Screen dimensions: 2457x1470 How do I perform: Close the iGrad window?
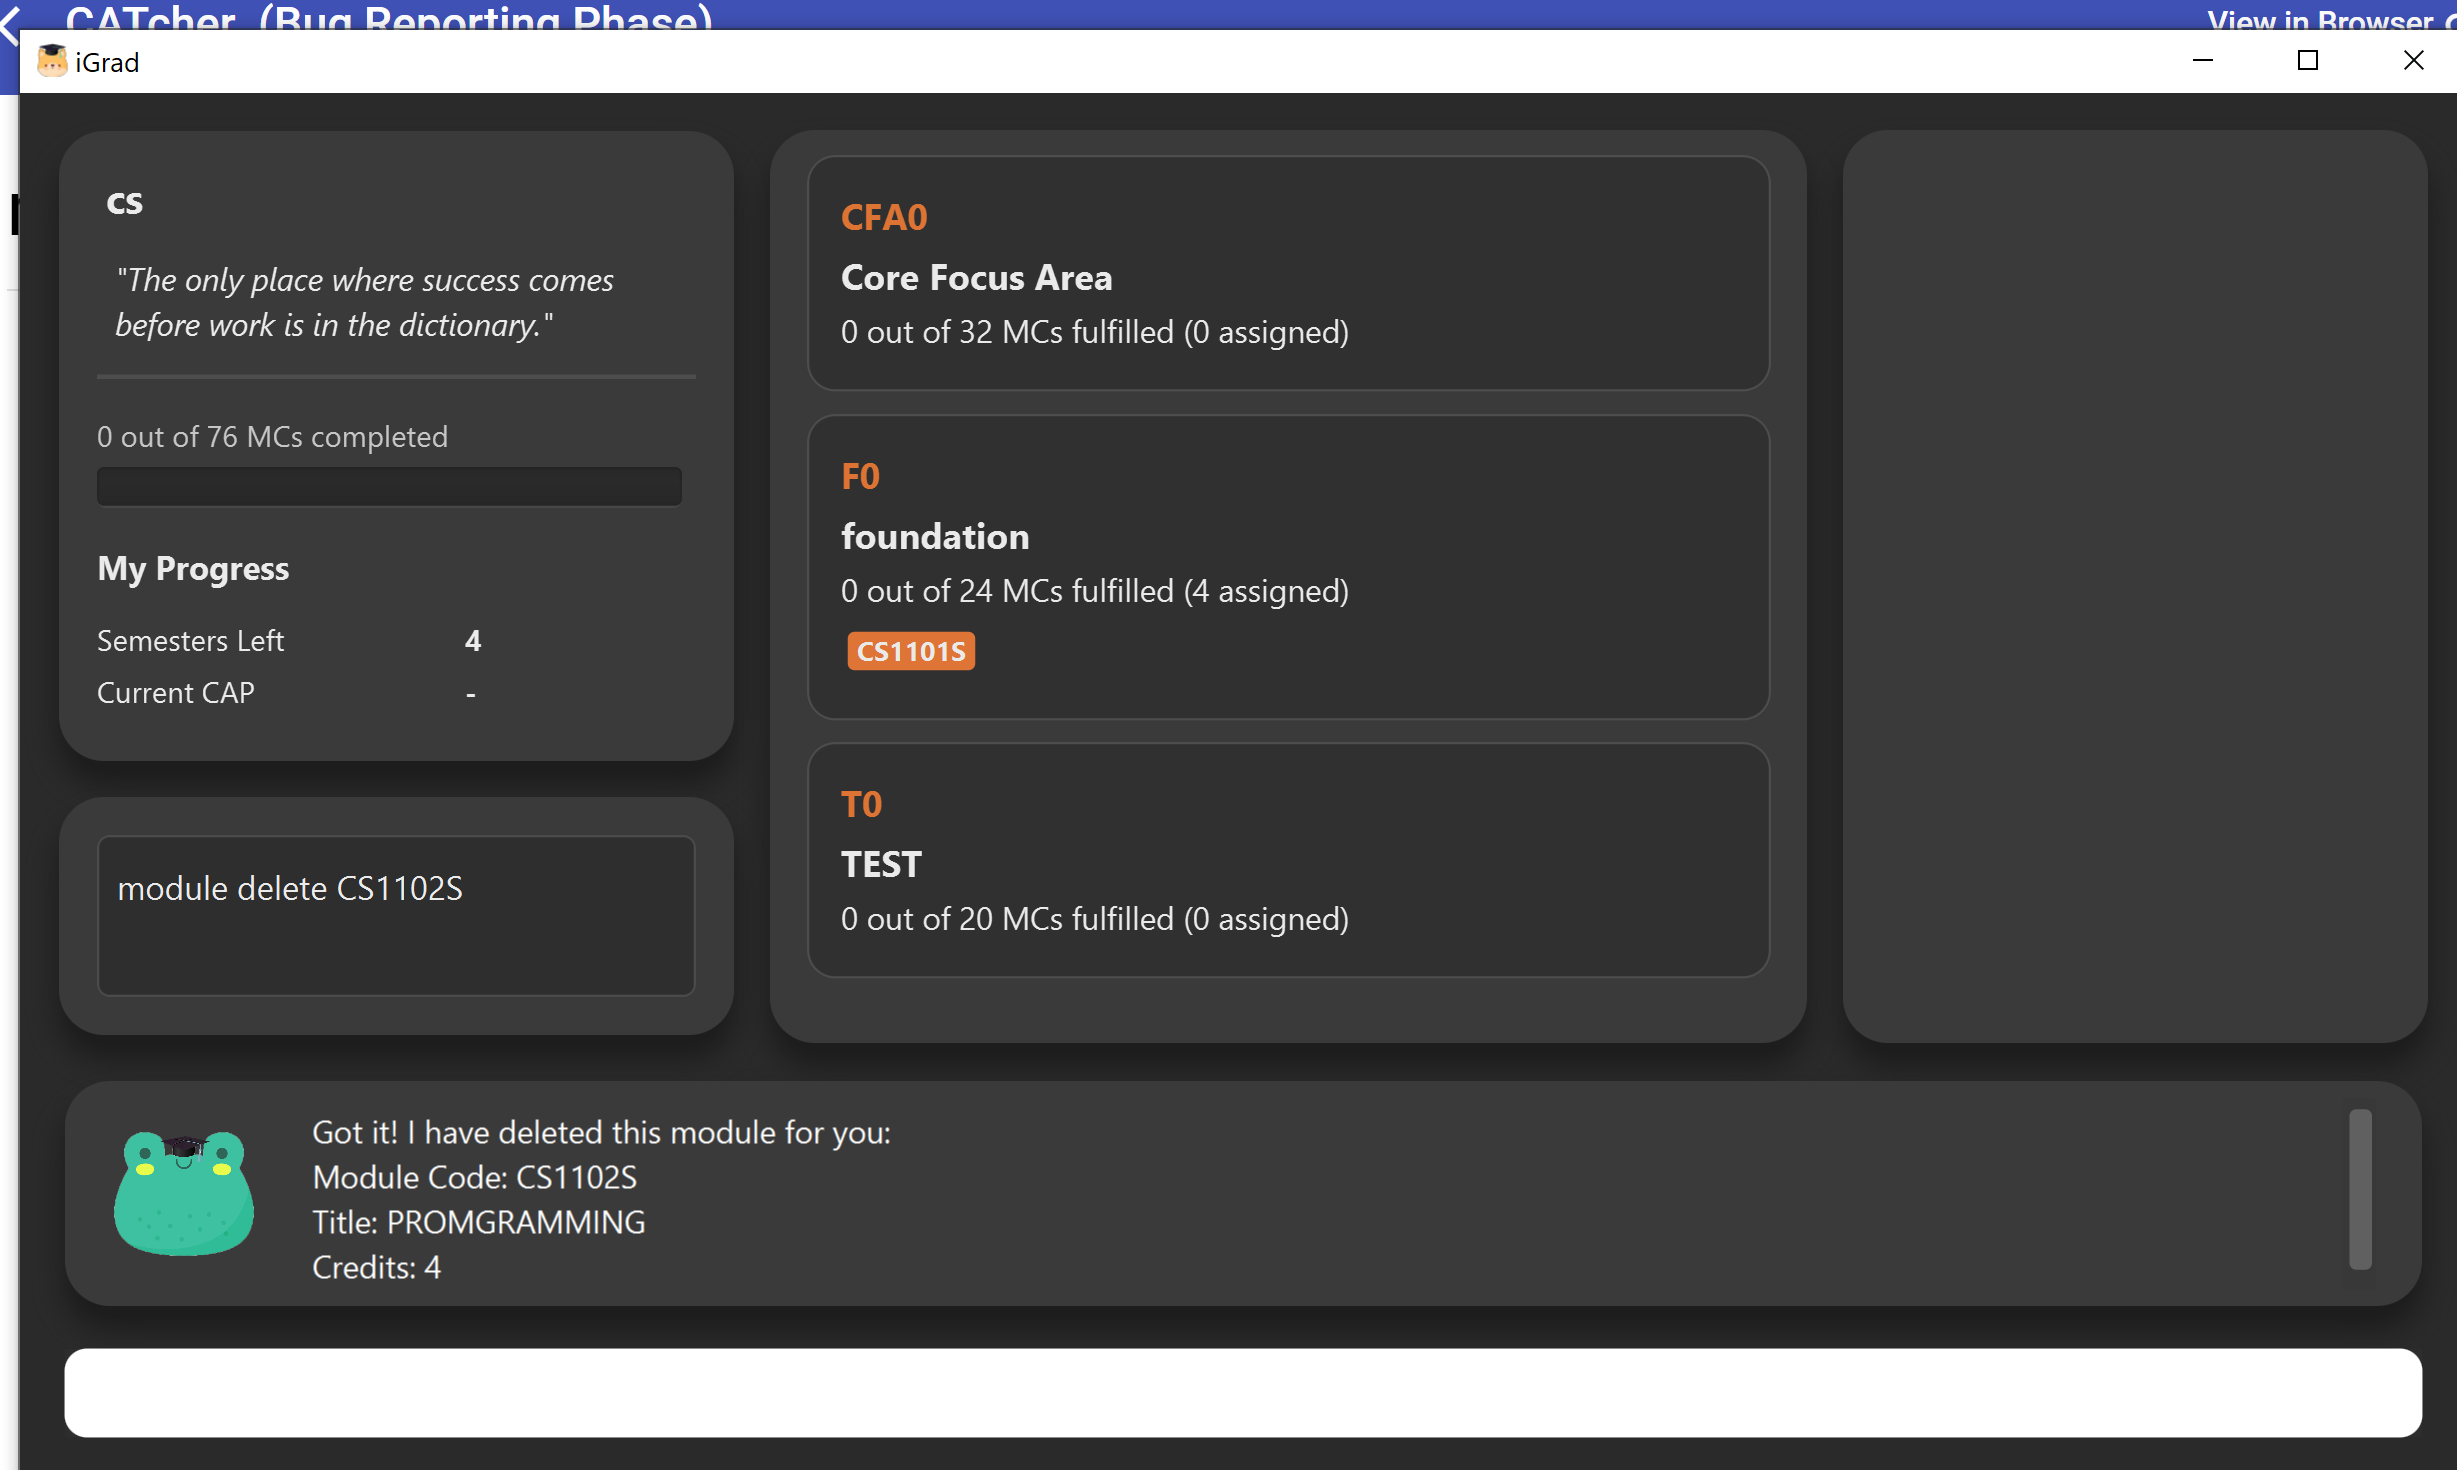2413,61
